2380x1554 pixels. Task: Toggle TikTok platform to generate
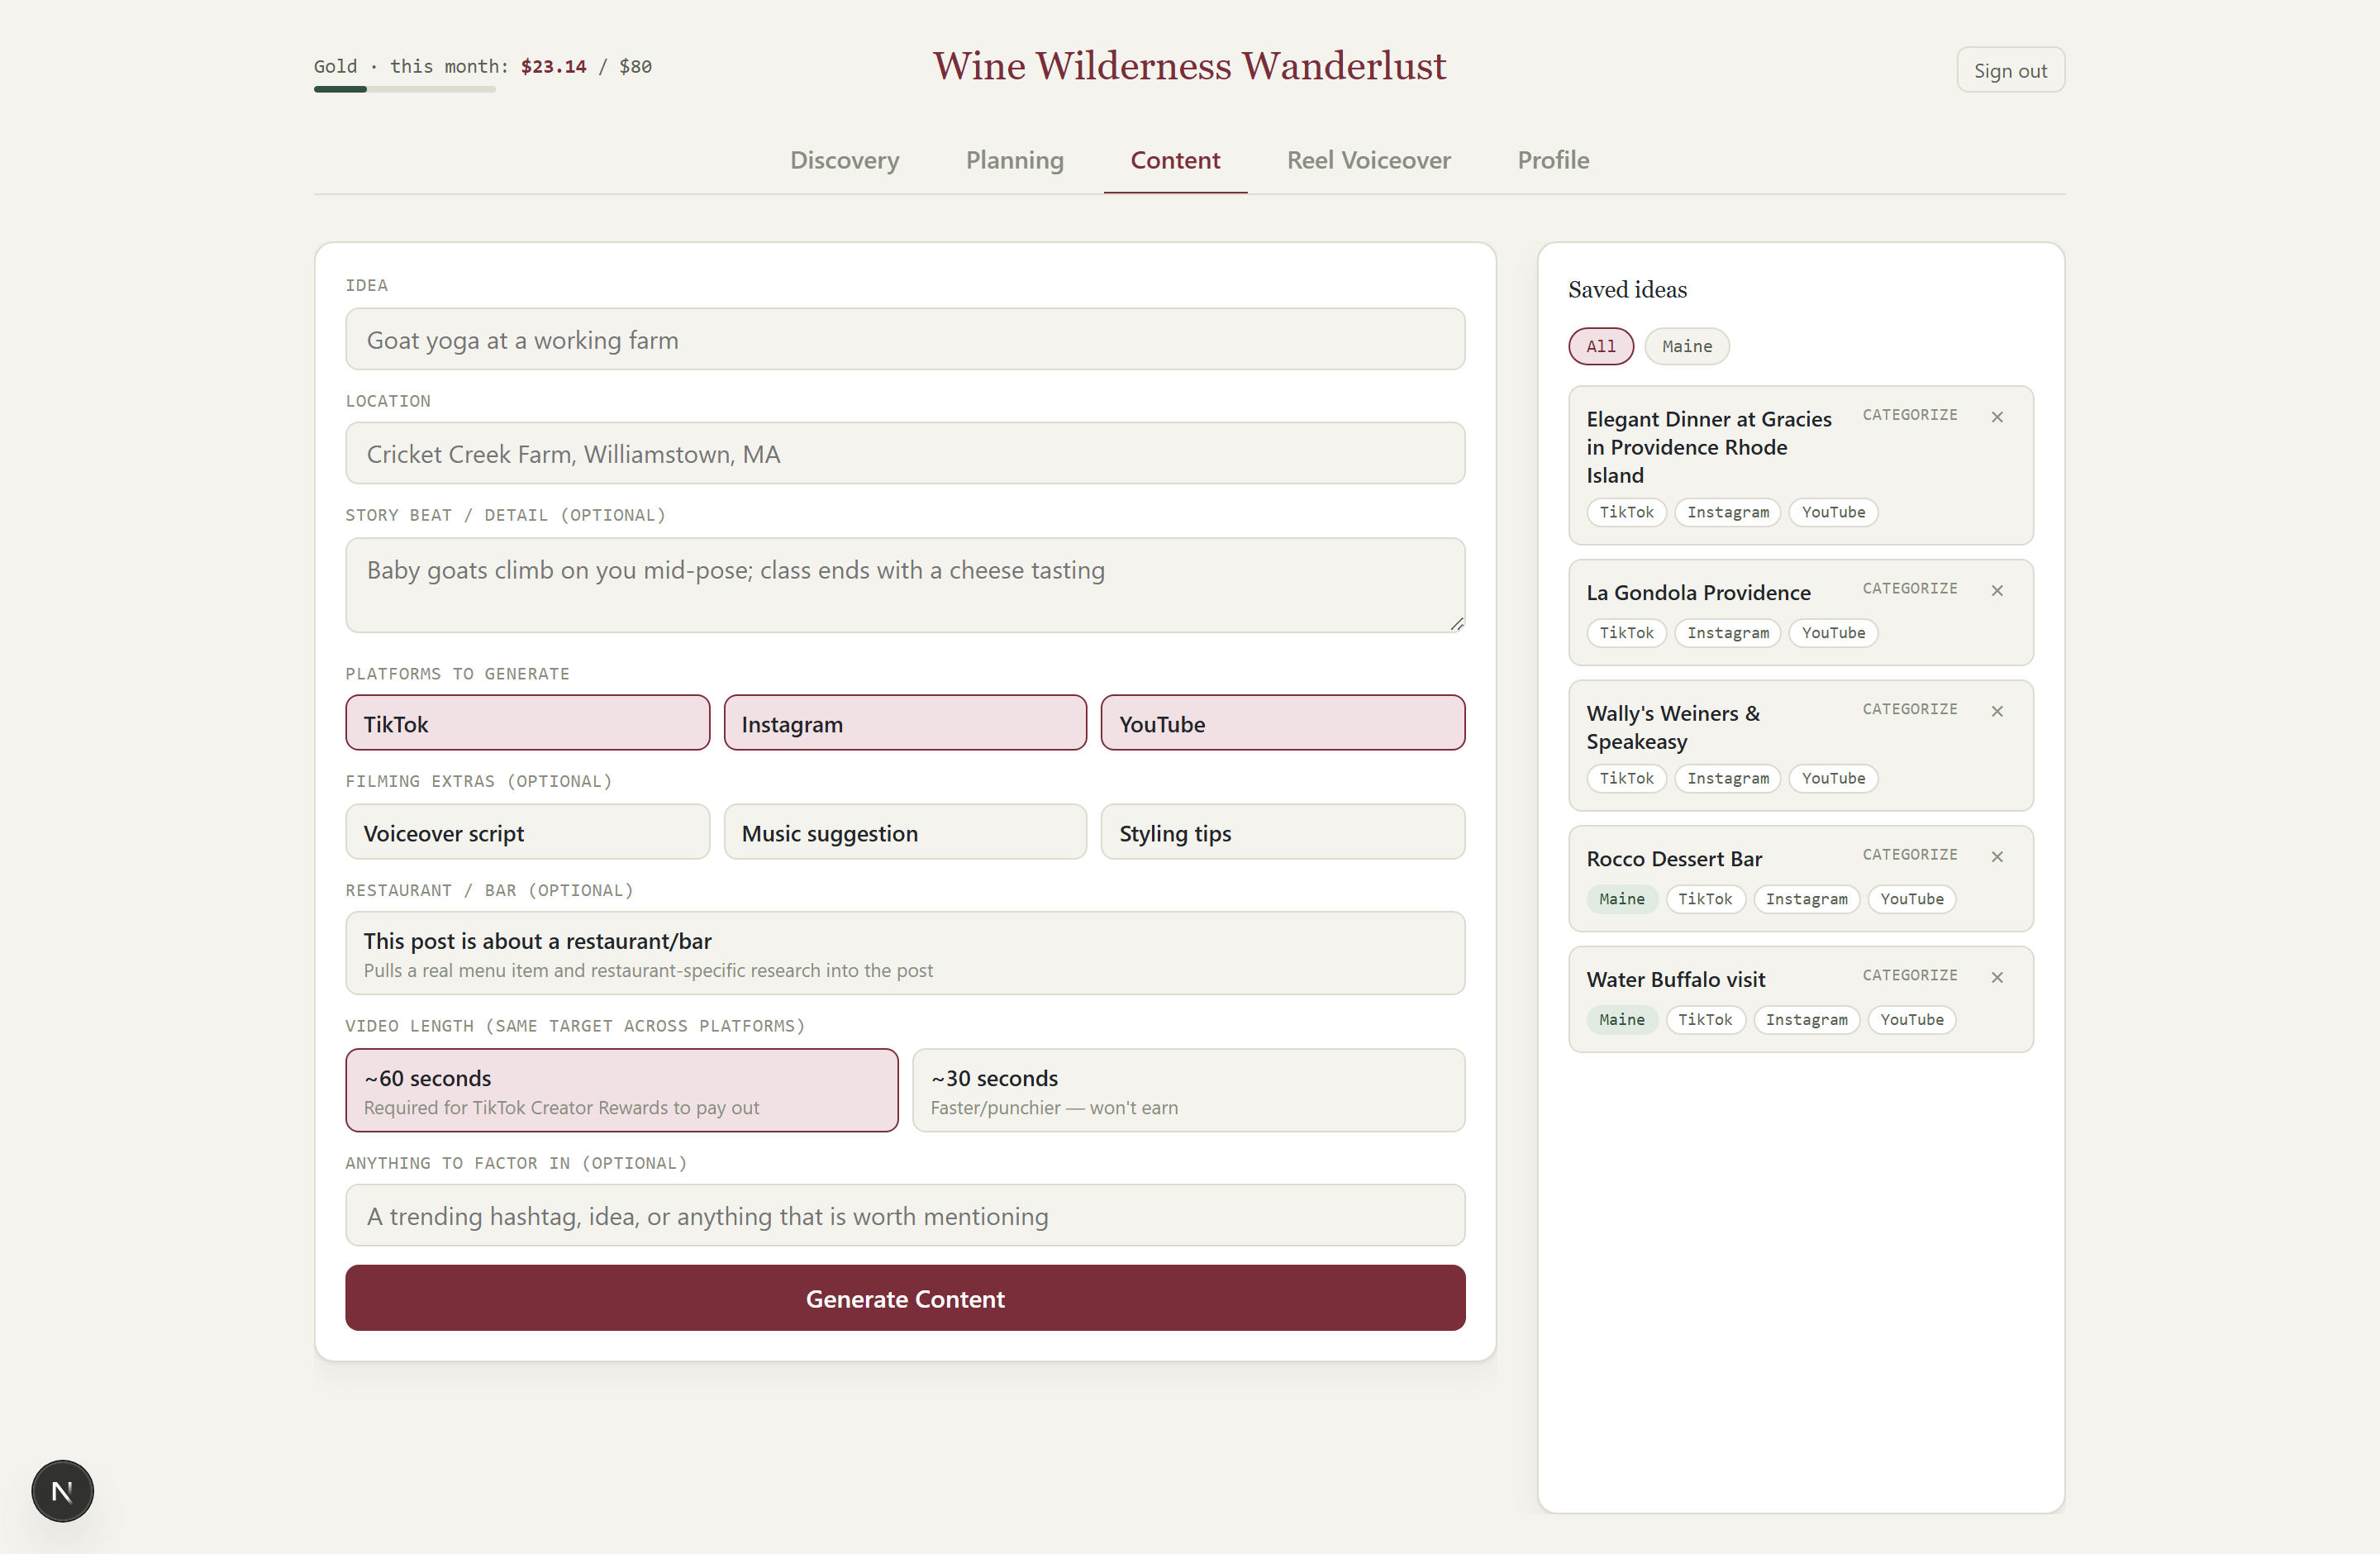527,723
